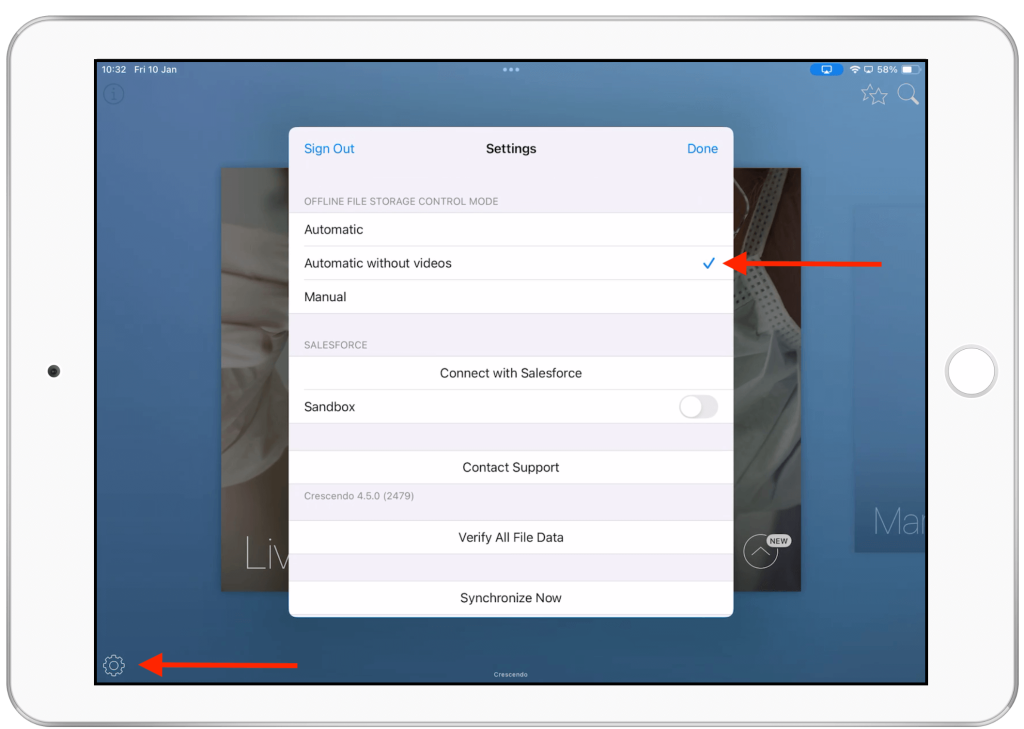Start a sync with Synchronize Now
The width and height of the screenshot is (1024, 729).
pos(511,597)
